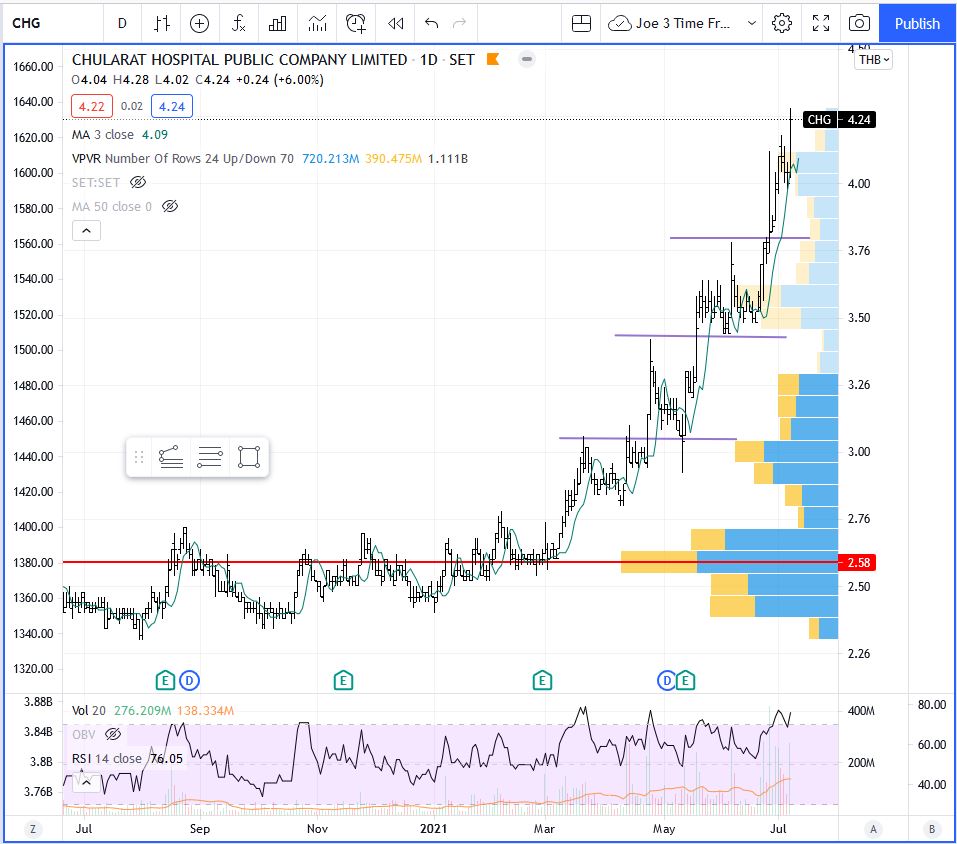Open the THB currency dropdown

click(x=874, y=60)
